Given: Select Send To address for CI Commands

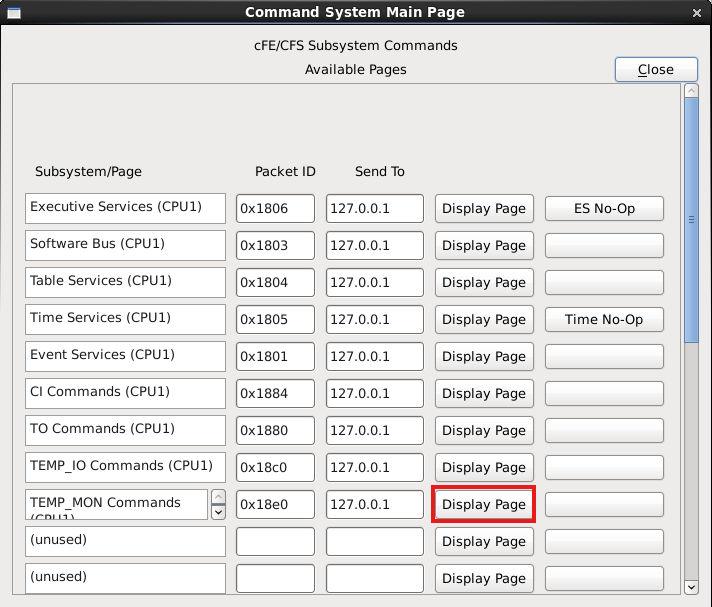Looking at the screenshot, I should (374, 394).
